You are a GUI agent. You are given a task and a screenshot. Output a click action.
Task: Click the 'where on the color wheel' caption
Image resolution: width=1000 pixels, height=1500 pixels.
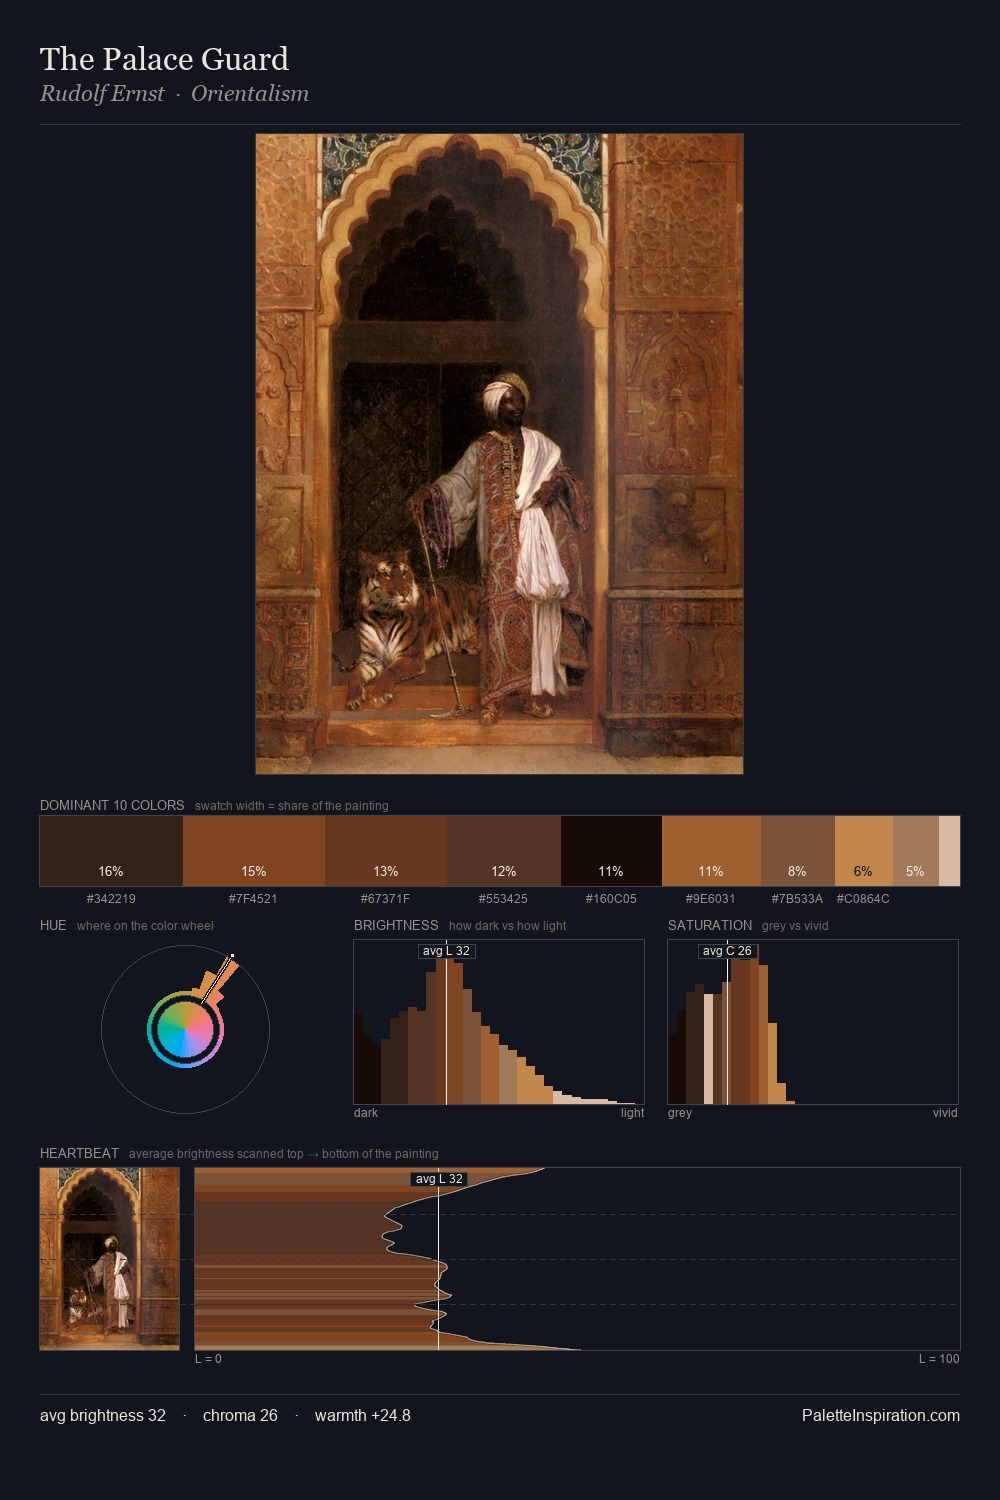coord(145,925)
